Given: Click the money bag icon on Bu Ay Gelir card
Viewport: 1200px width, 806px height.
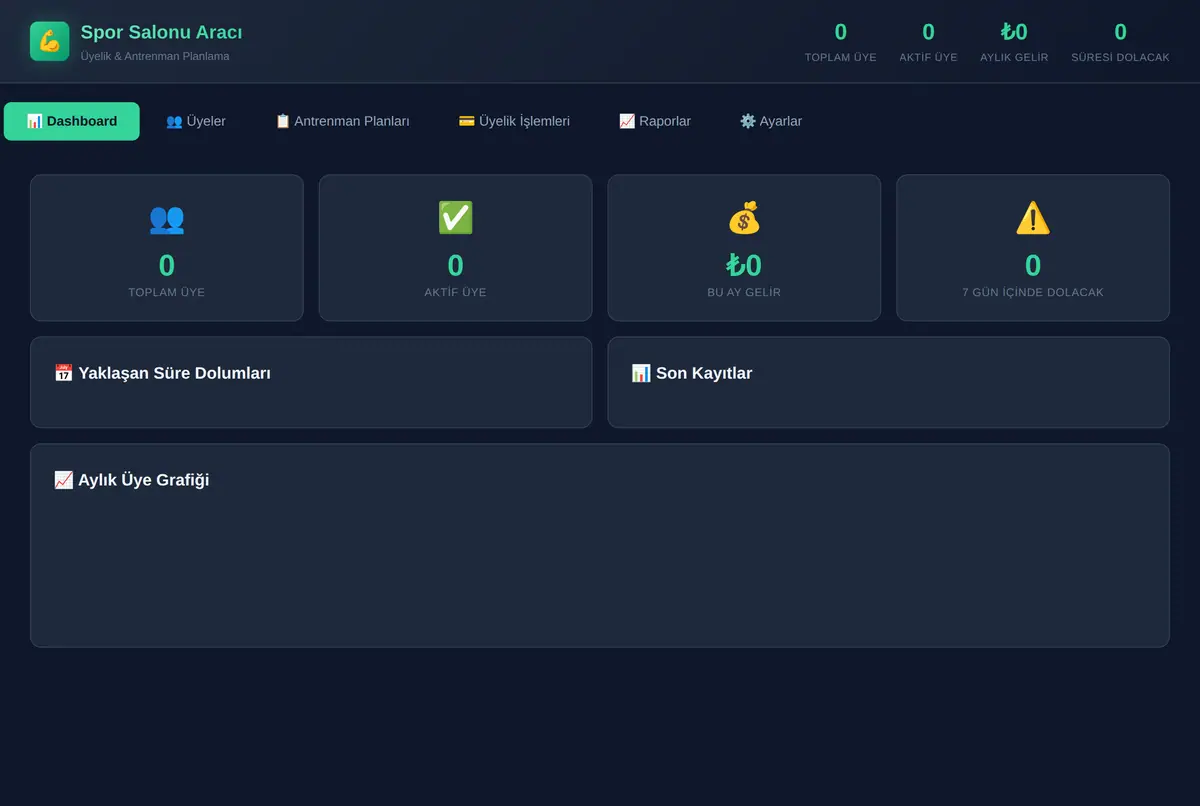Looking at the screenshot, I should 744,218.
